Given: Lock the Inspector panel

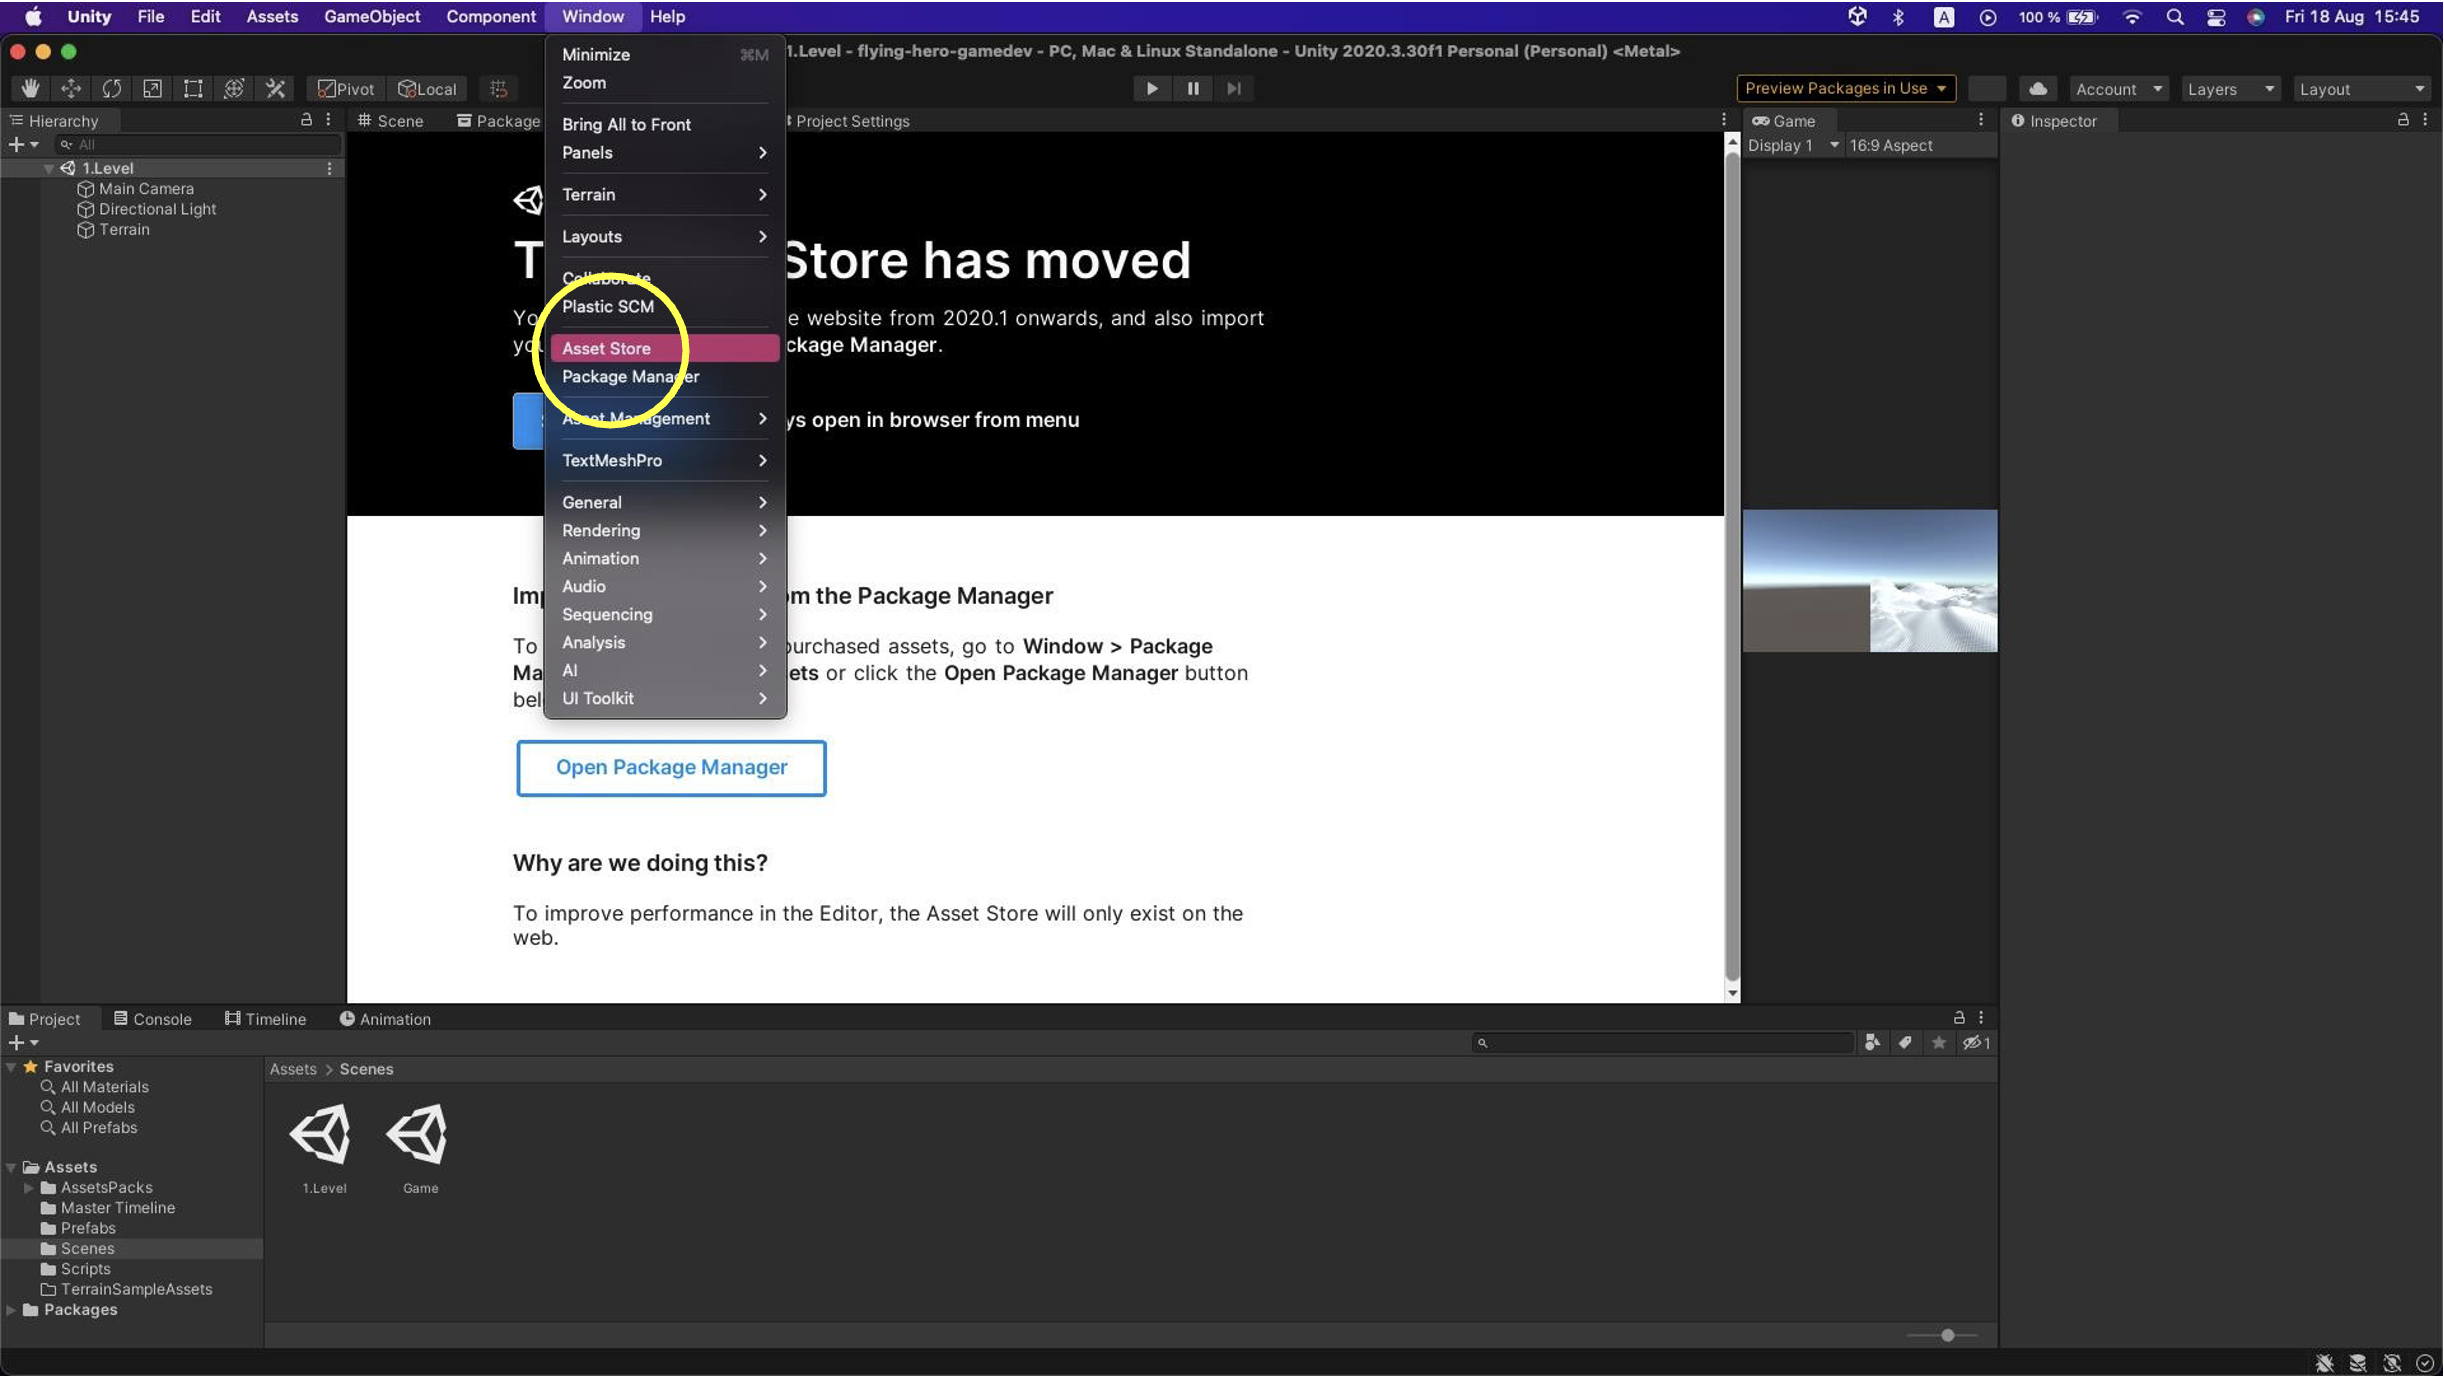Looking at the screenshot, I should (x=2403, y=120).
